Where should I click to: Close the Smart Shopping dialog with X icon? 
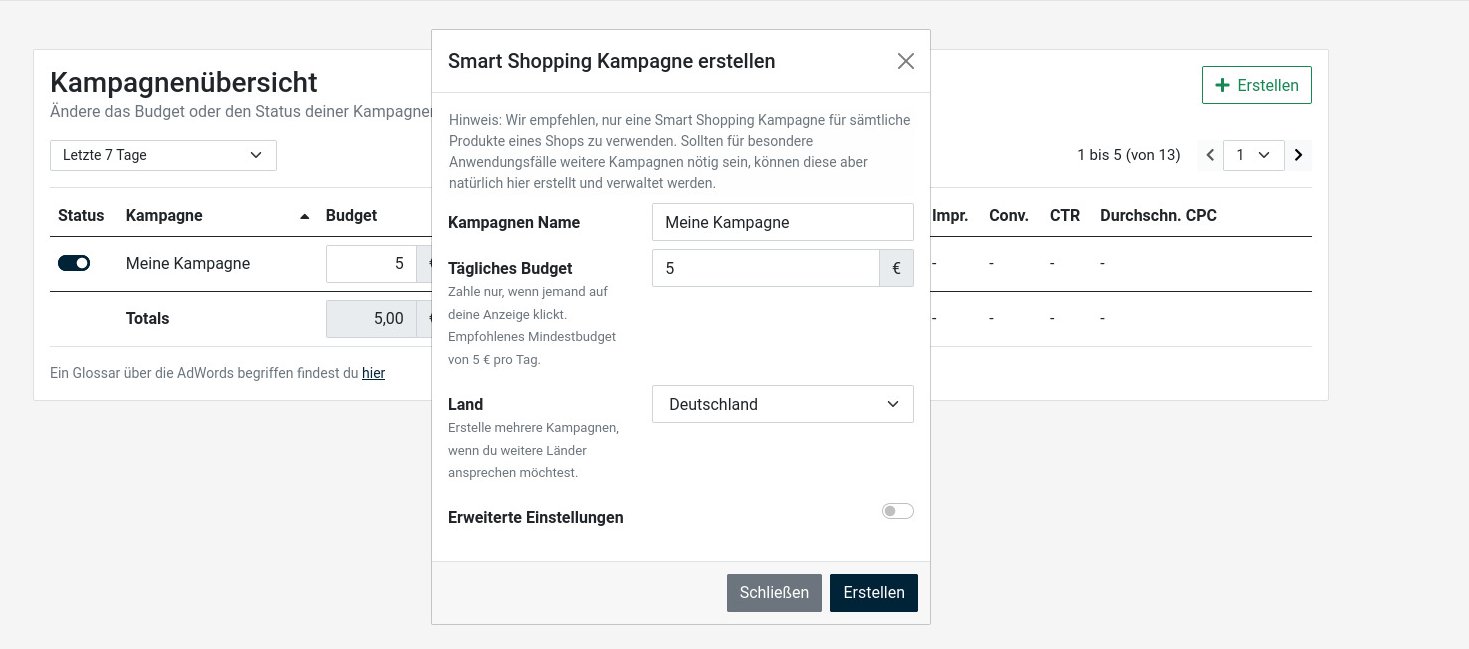click(x=905, y=61)
